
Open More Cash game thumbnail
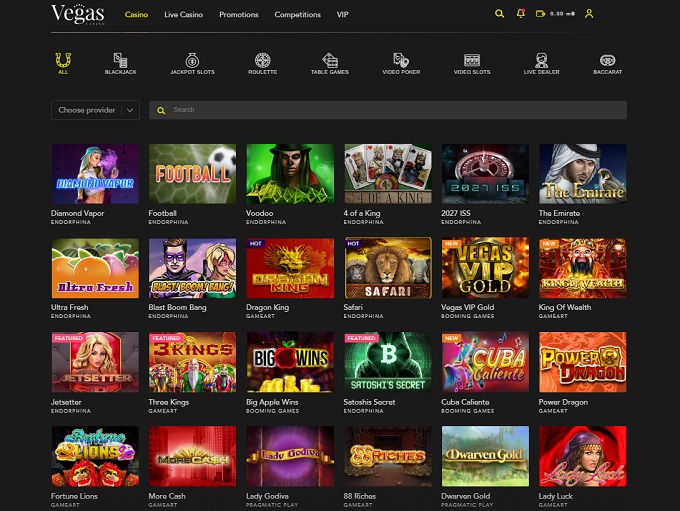pyautogui.click(x=193, y=456)
